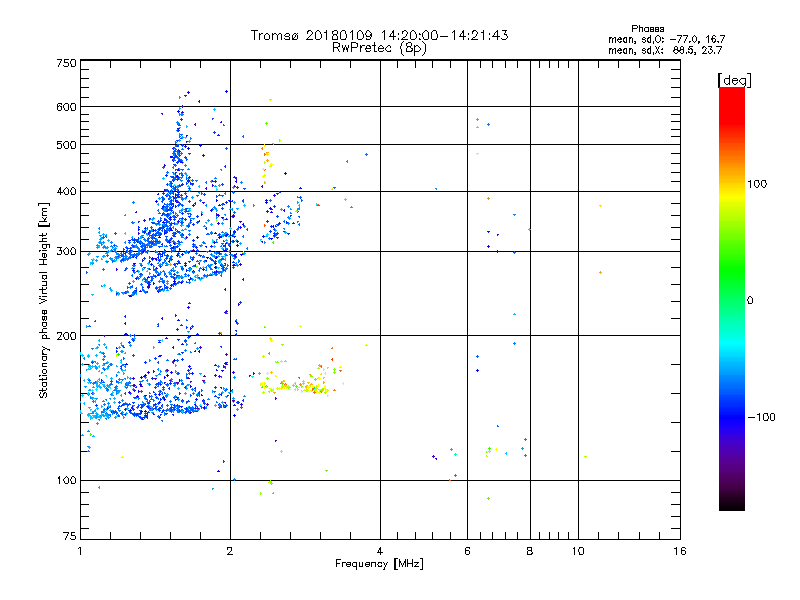Click the x-axis tick label '1'
The height and width of the screenshot is (600, 800).
[80, 551]
